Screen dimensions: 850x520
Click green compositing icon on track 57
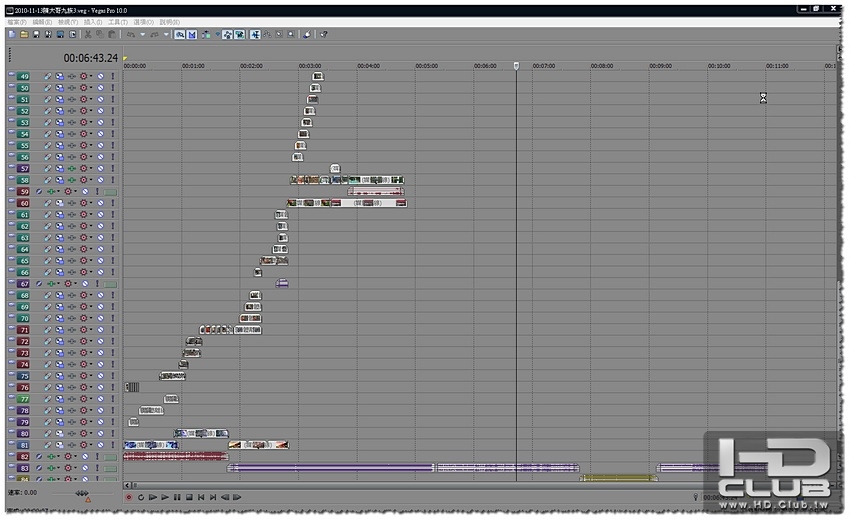pyautogui.click(x=71, y=168)
